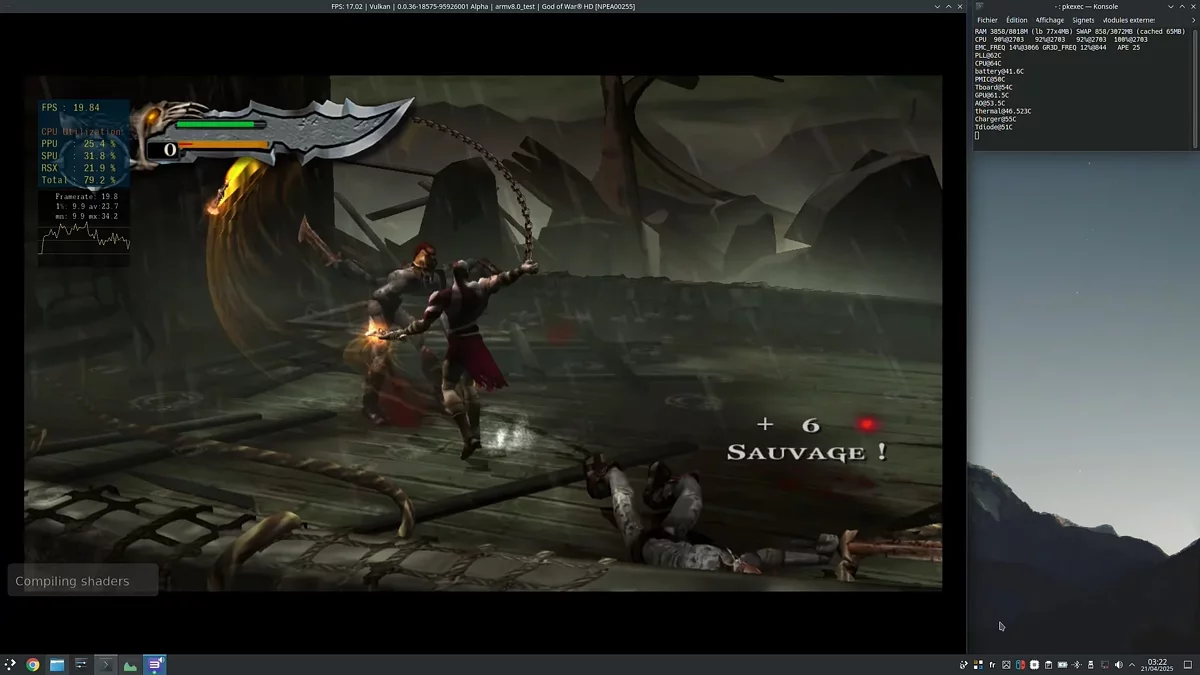Open the Signets menu in Konsole
This screenshot has width=1200, height=675.
(1083, 20)
